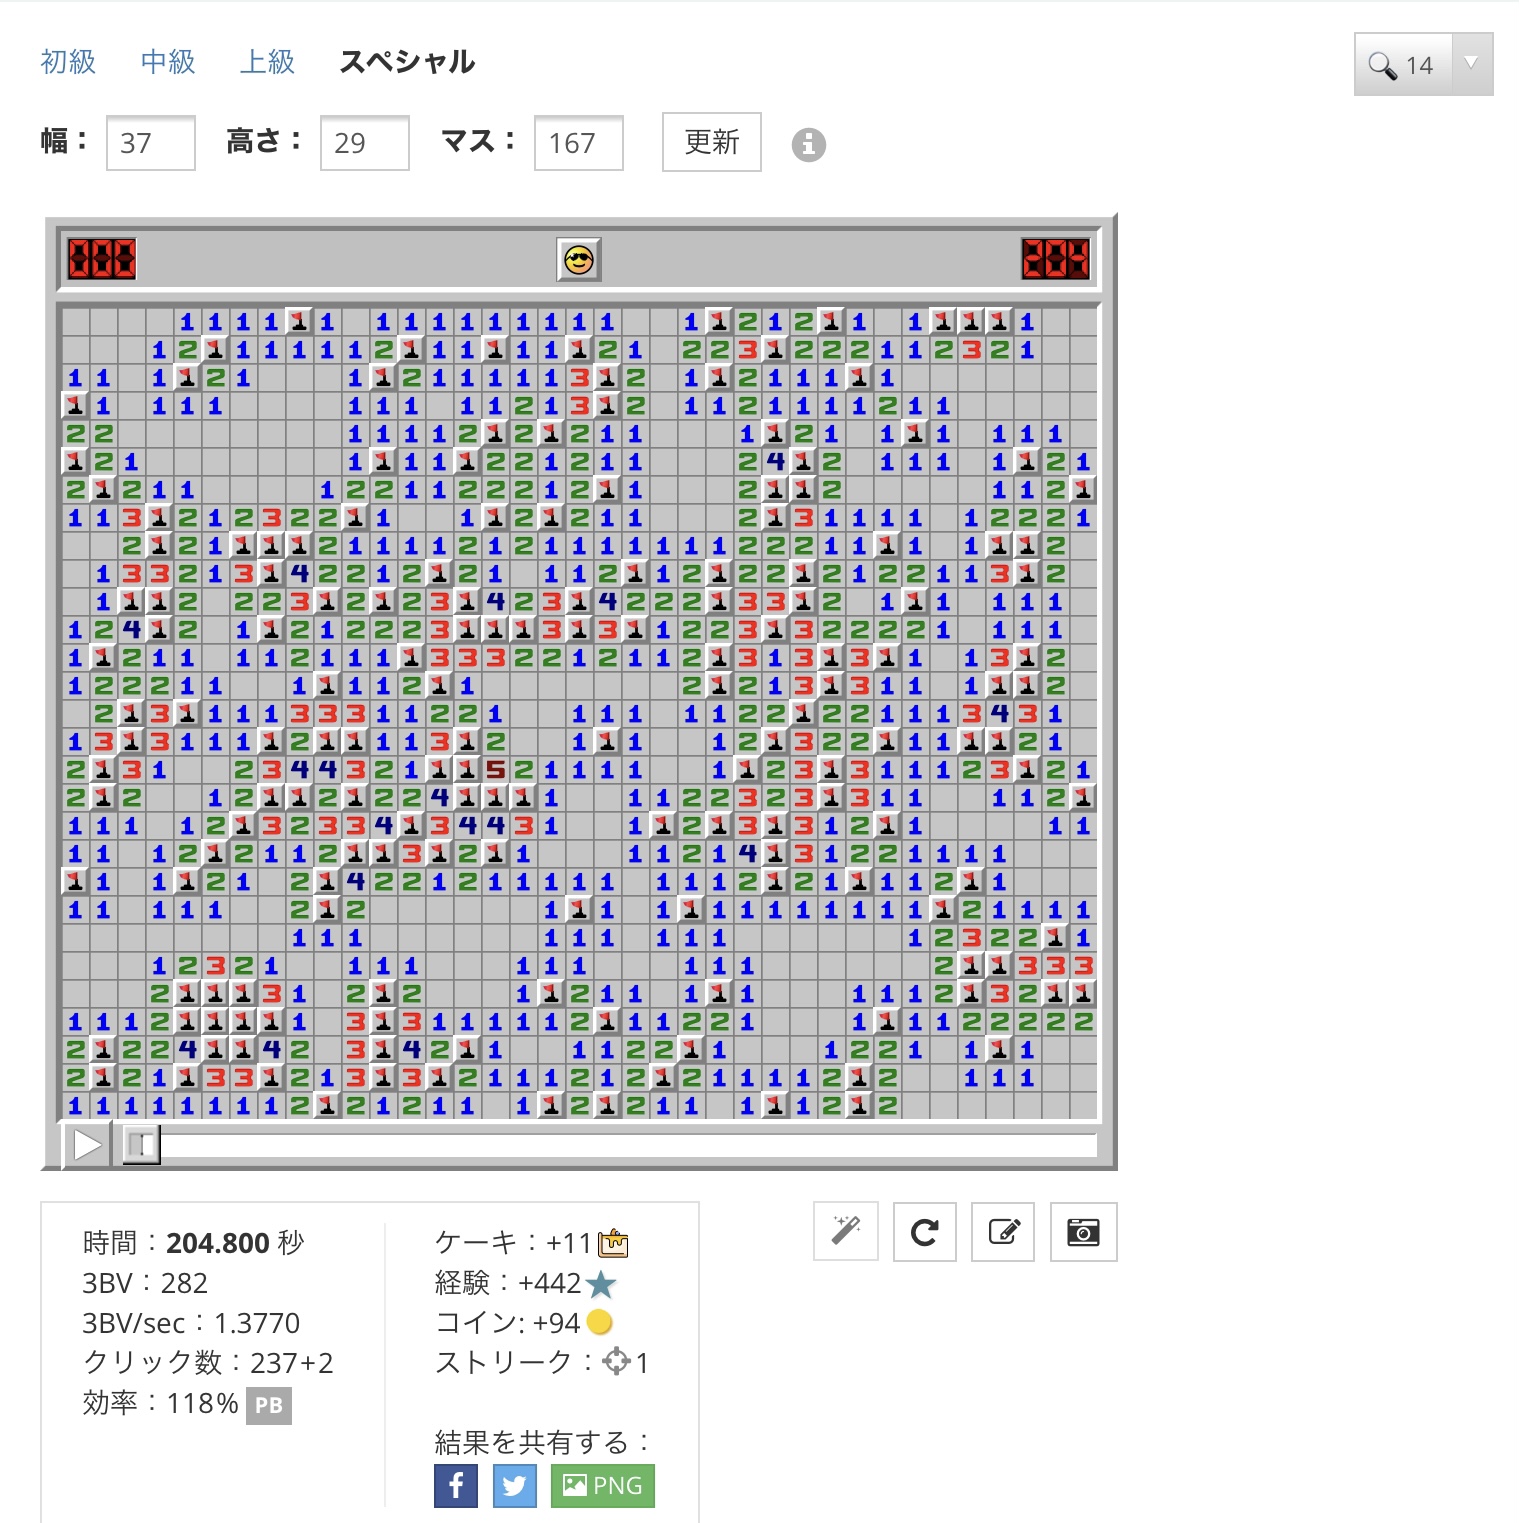Click the クリック数：237+2 text
Image resolution: width=1519 pixels, height=1523 pixels.
(x=208, y=1363)
